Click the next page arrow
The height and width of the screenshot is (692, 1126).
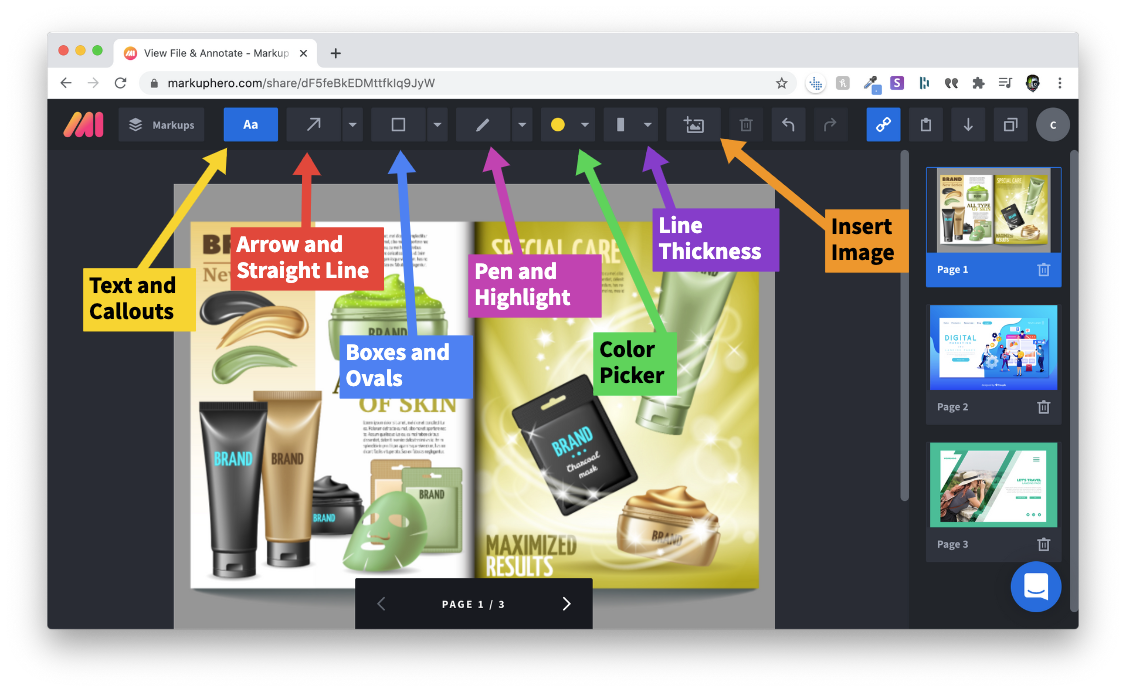566,604
